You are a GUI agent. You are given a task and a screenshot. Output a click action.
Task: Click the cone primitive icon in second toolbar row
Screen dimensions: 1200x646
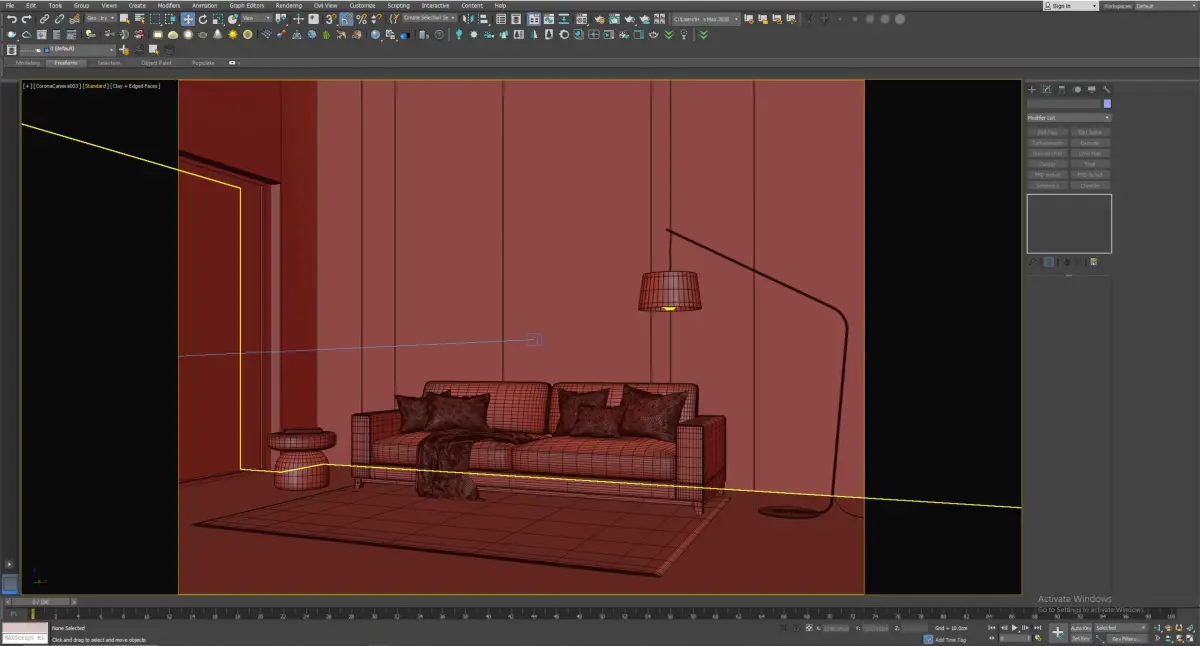click(x=217, y=34)
